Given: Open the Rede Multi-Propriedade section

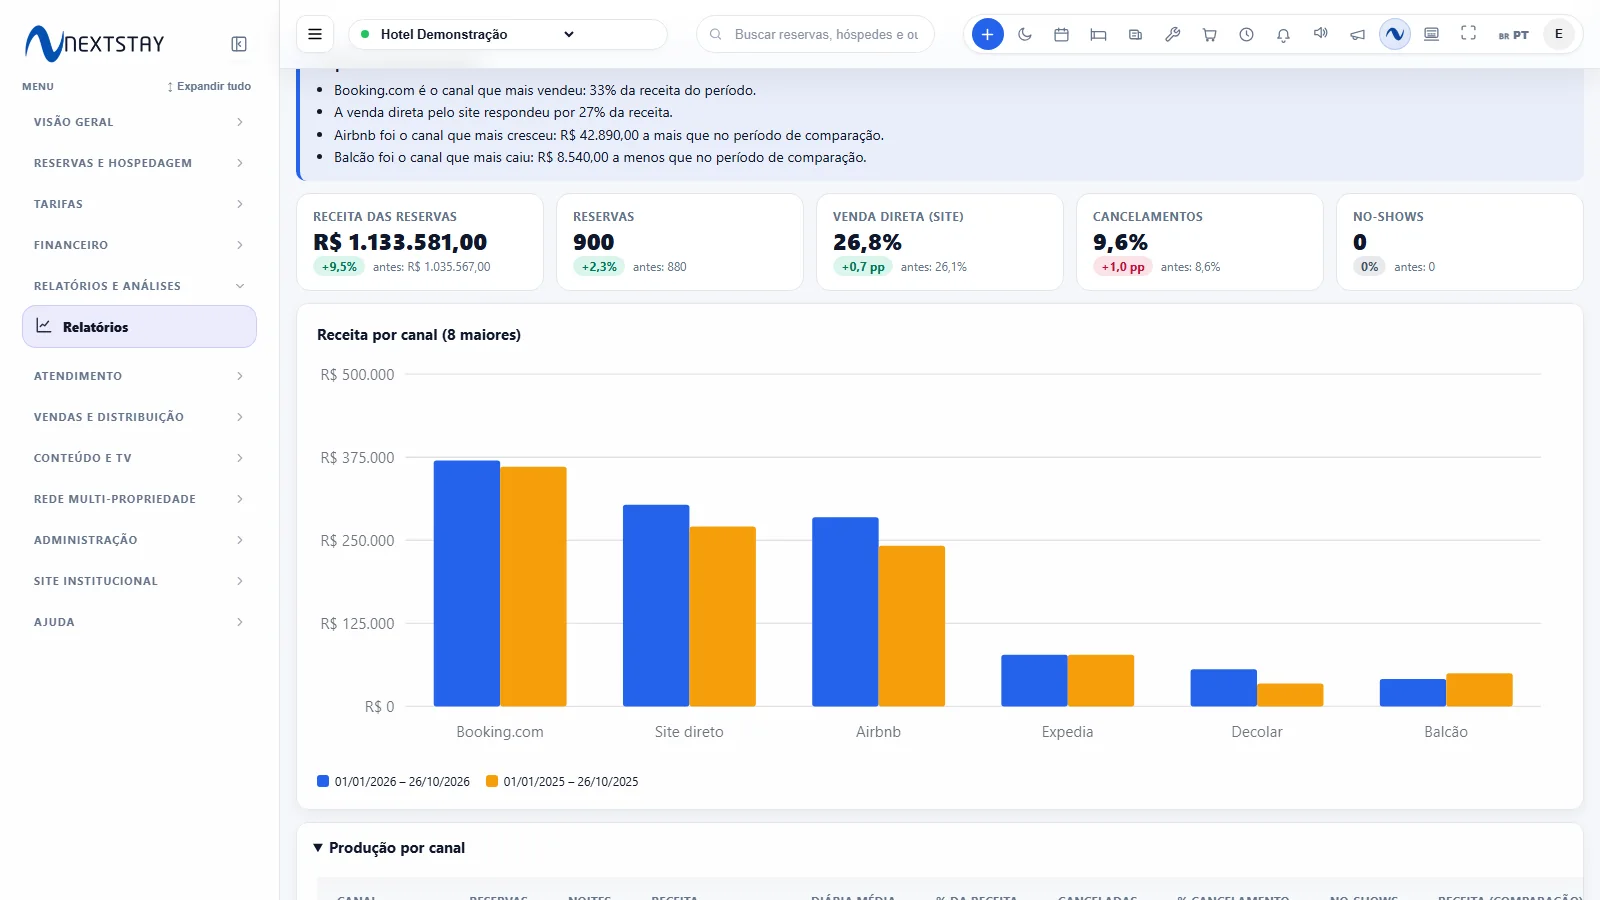Looking at the screenshot, I should pyautogui.click(x=139, y=499).
